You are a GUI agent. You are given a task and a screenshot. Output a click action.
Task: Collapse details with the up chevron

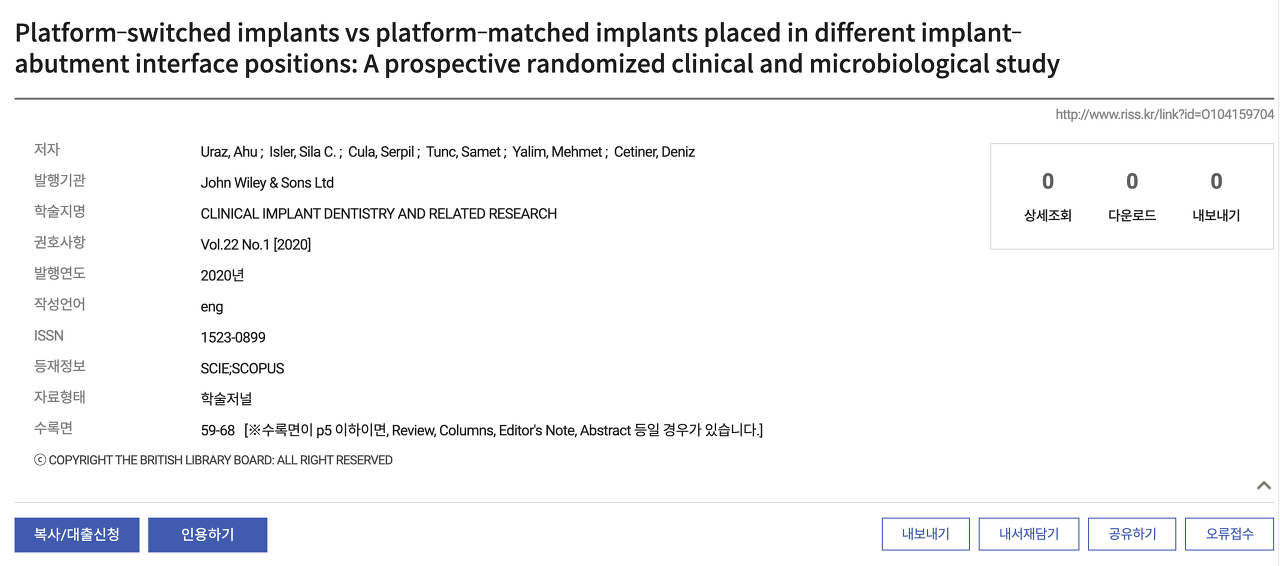(1264, 485)
